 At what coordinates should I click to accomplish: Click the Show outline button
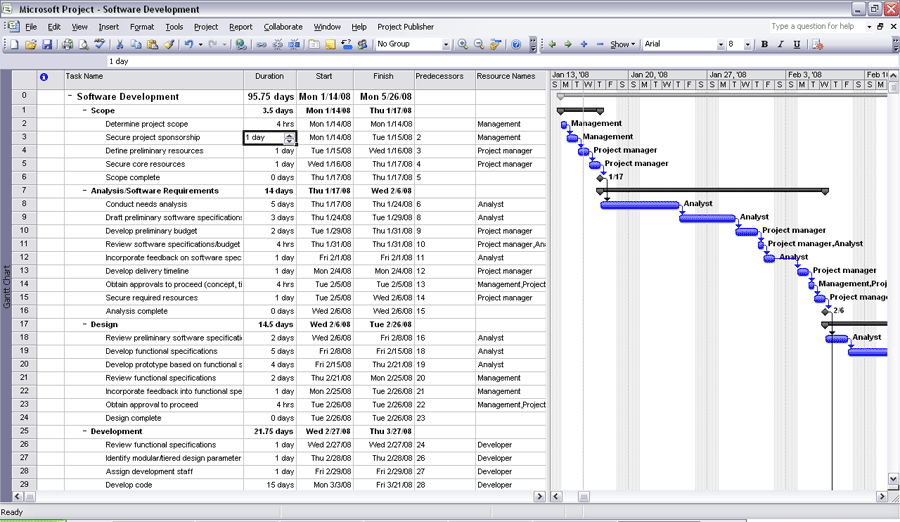622,45
